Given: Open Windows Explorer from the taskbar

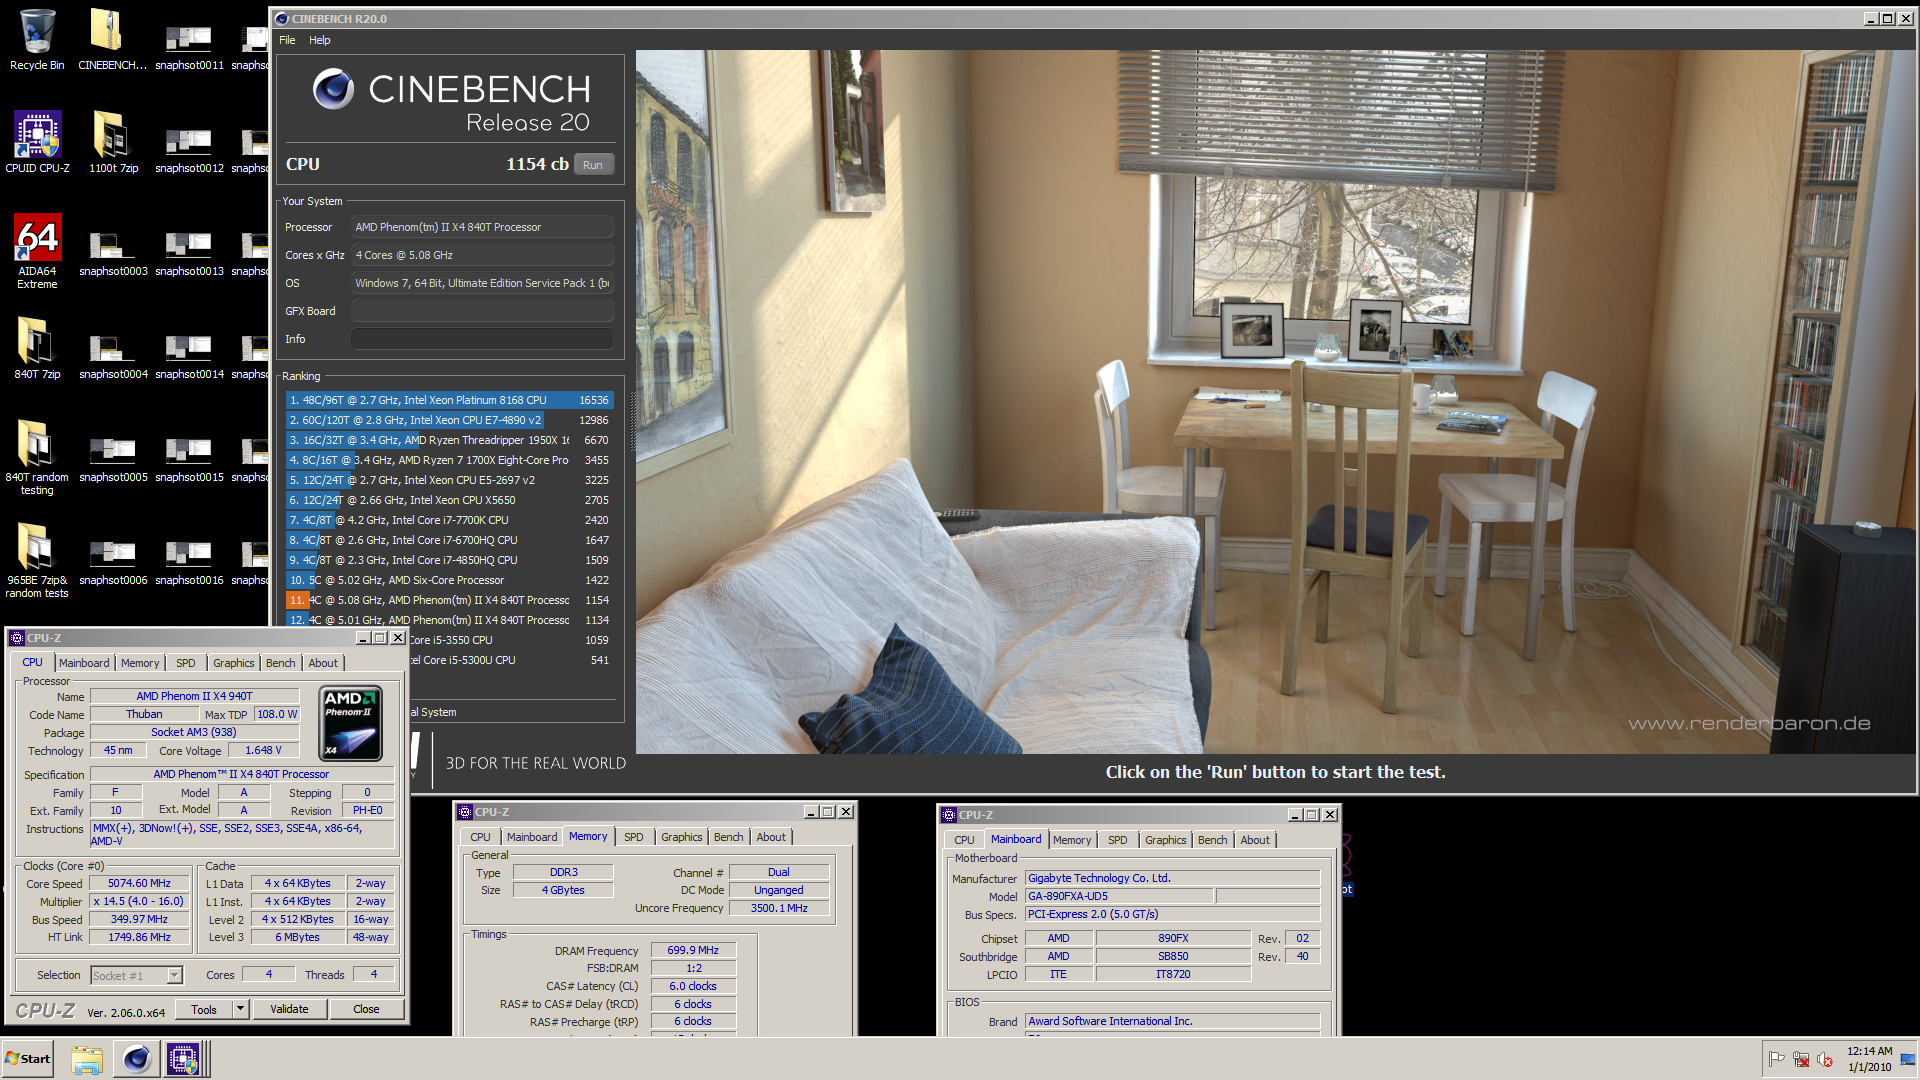Looking at the screenshot, I should (87, 1059).
